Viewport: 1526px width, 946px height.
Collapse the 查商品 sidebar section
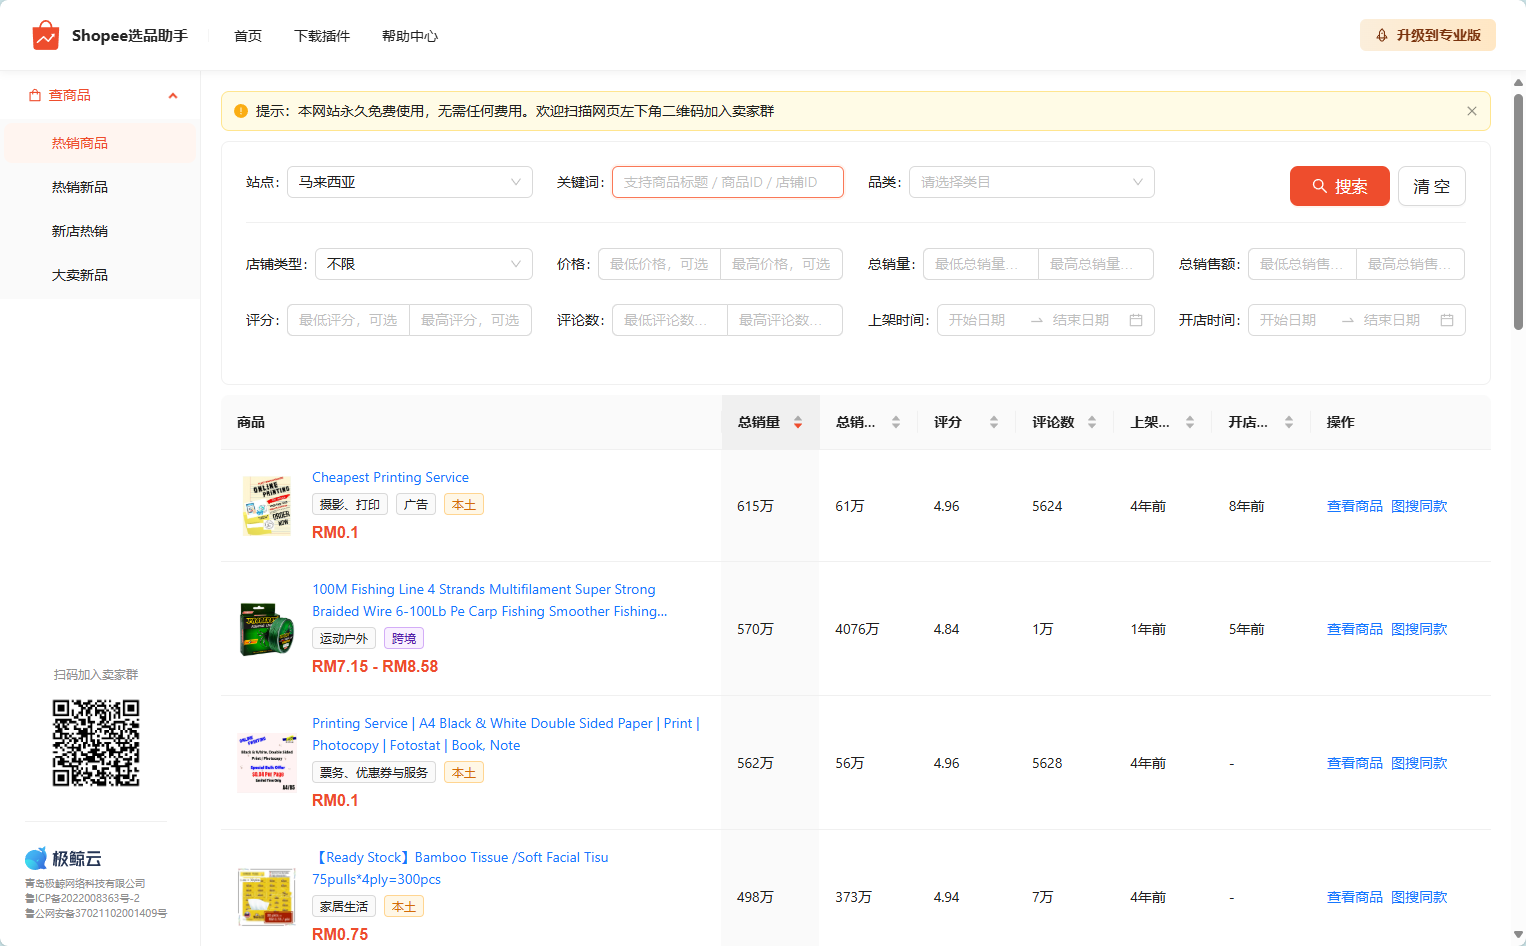coord(173,96)
